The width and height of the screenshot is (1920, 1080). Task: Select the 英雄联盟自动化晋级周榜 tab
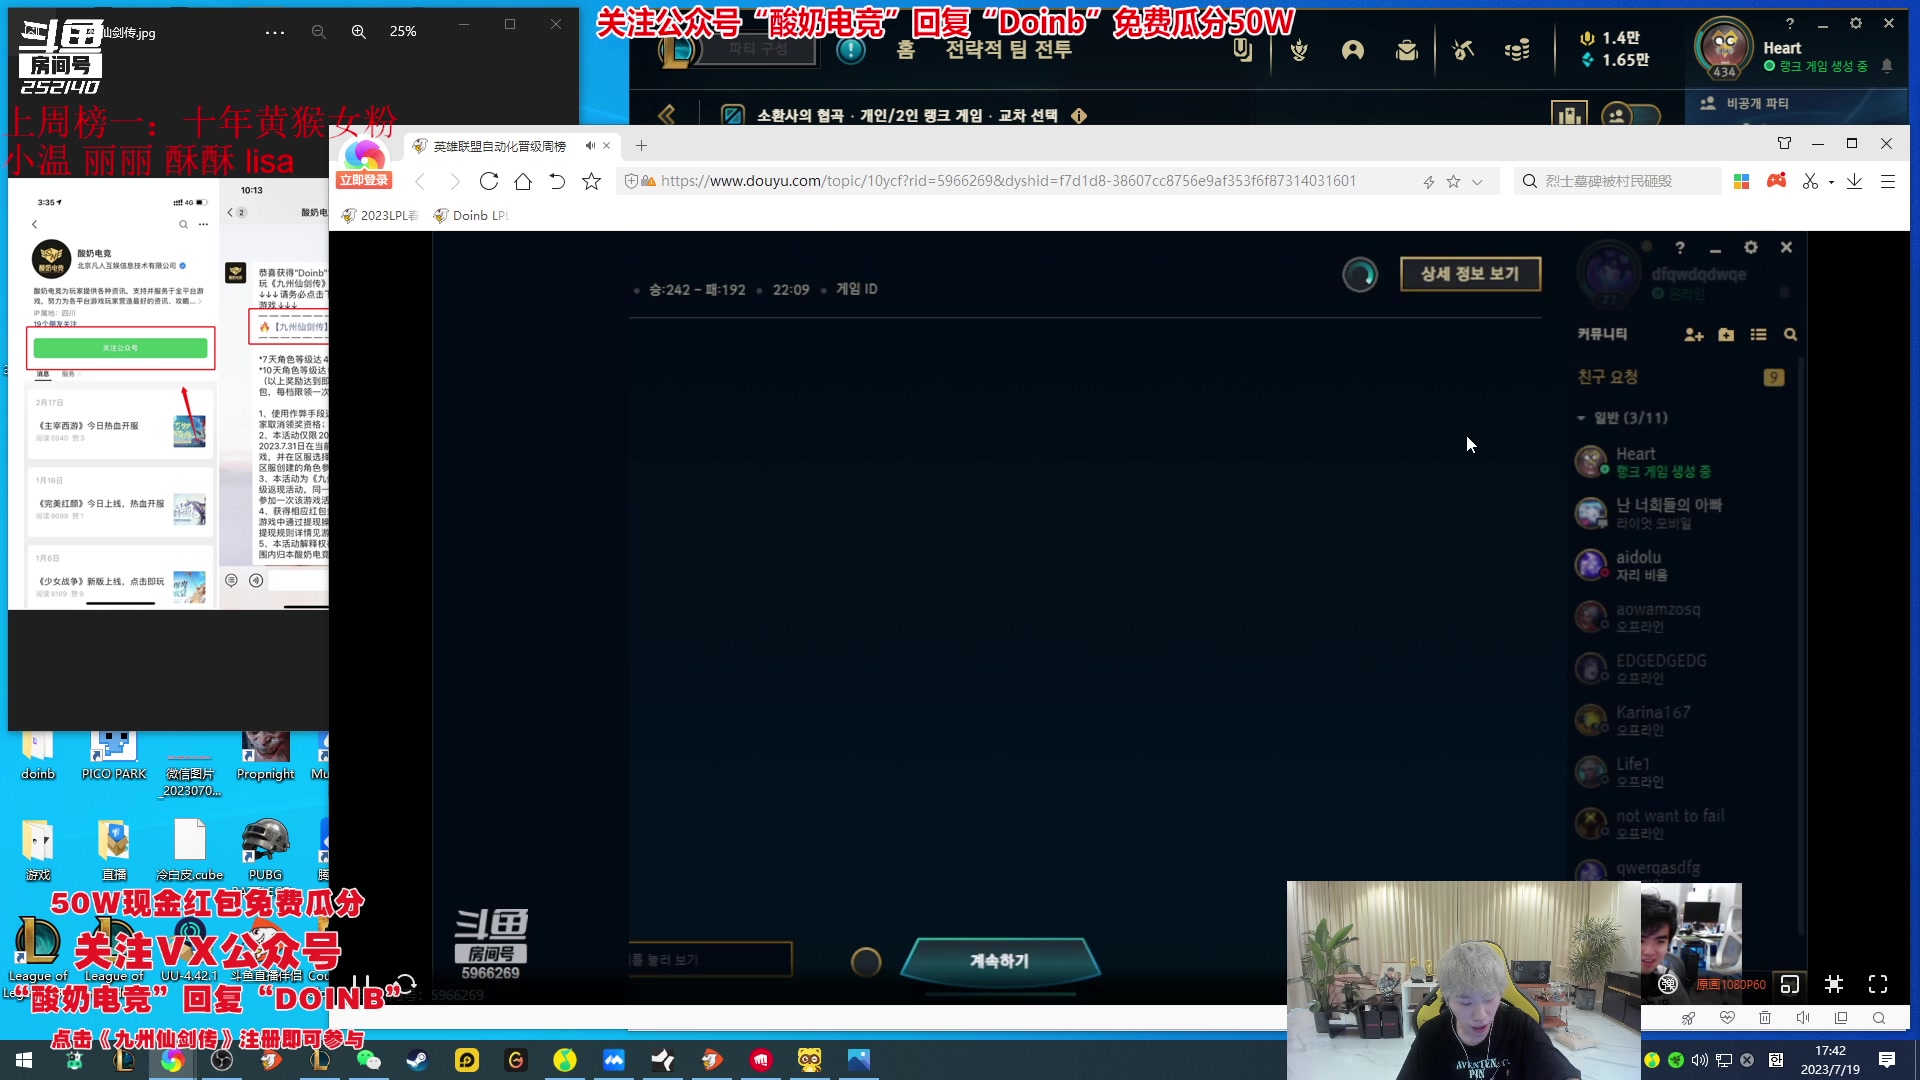coord(500,146)
